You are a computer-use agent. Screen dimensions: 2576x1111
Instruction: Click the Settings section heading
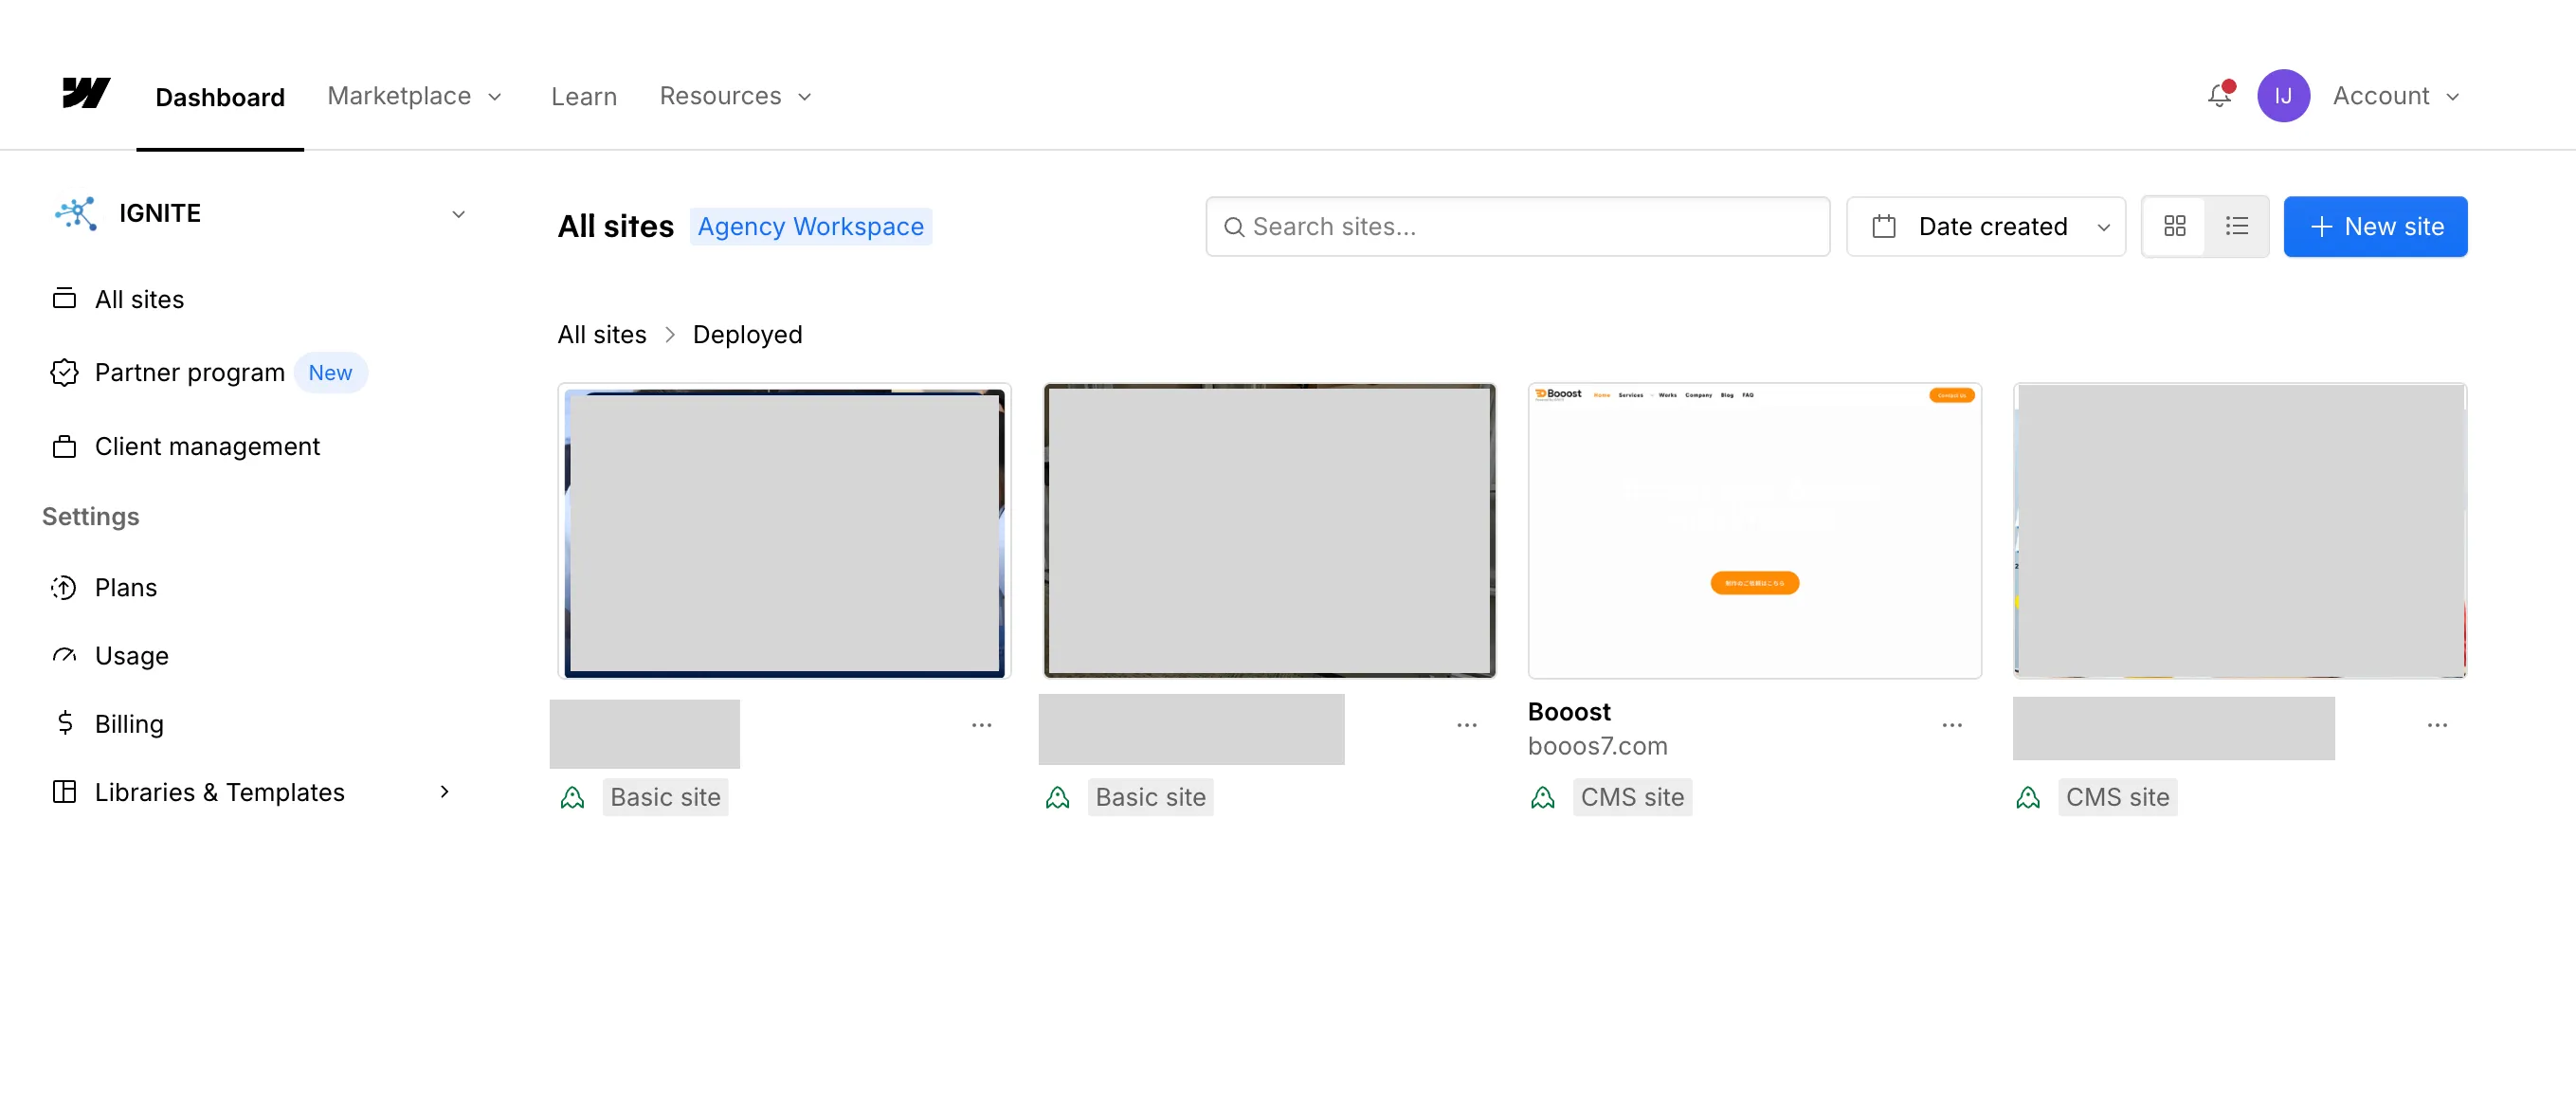(90, 516)
